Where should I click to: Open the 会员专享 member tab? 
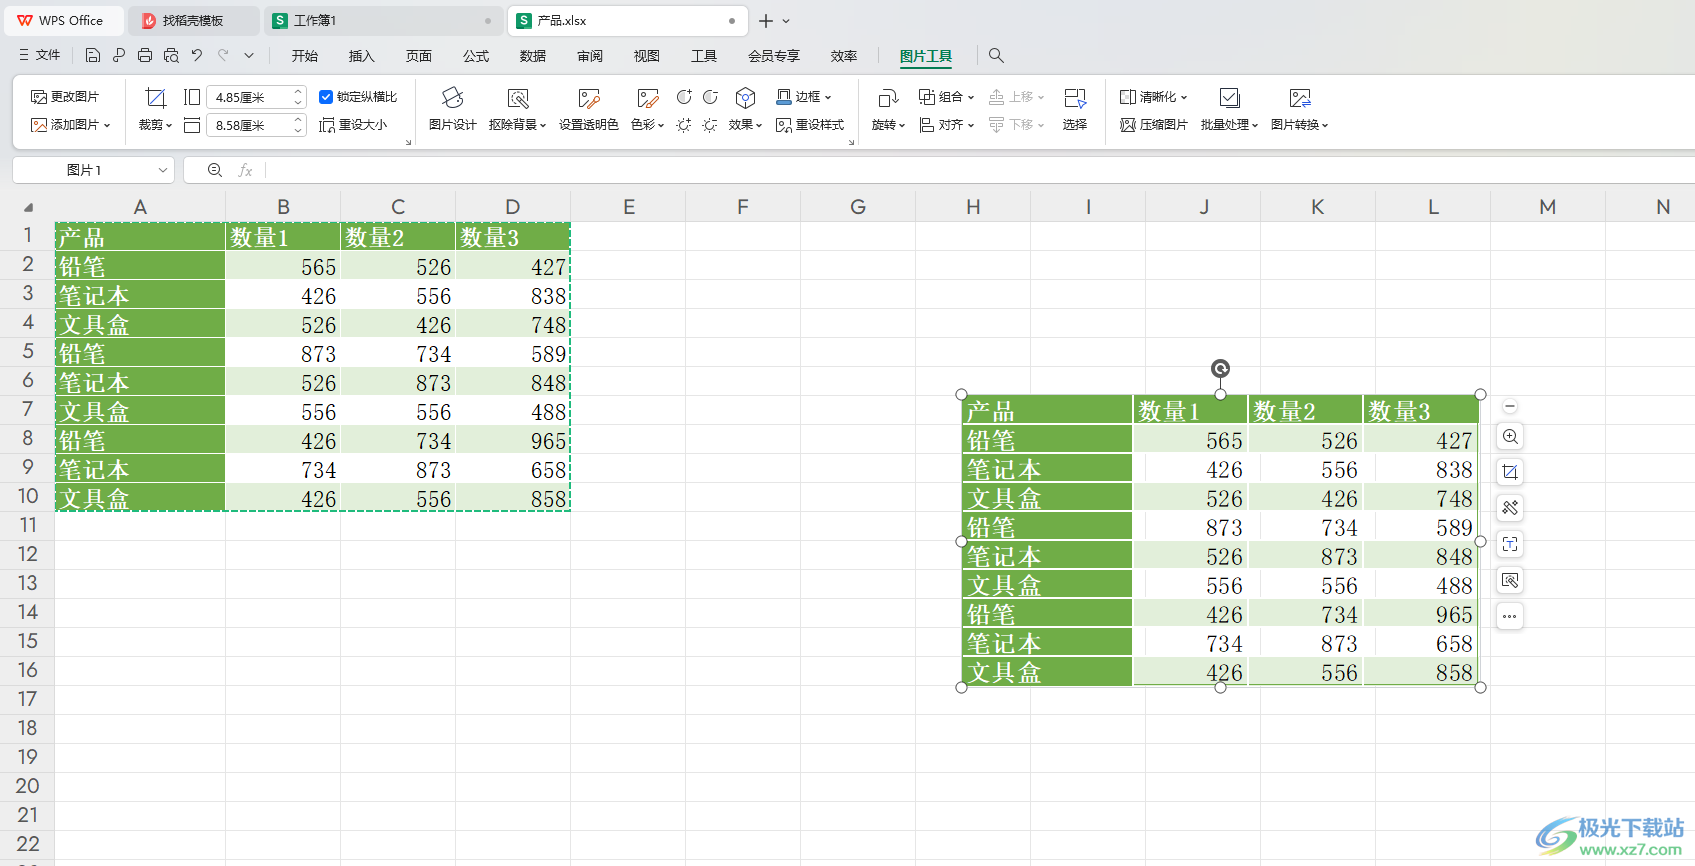coord(774,56)
